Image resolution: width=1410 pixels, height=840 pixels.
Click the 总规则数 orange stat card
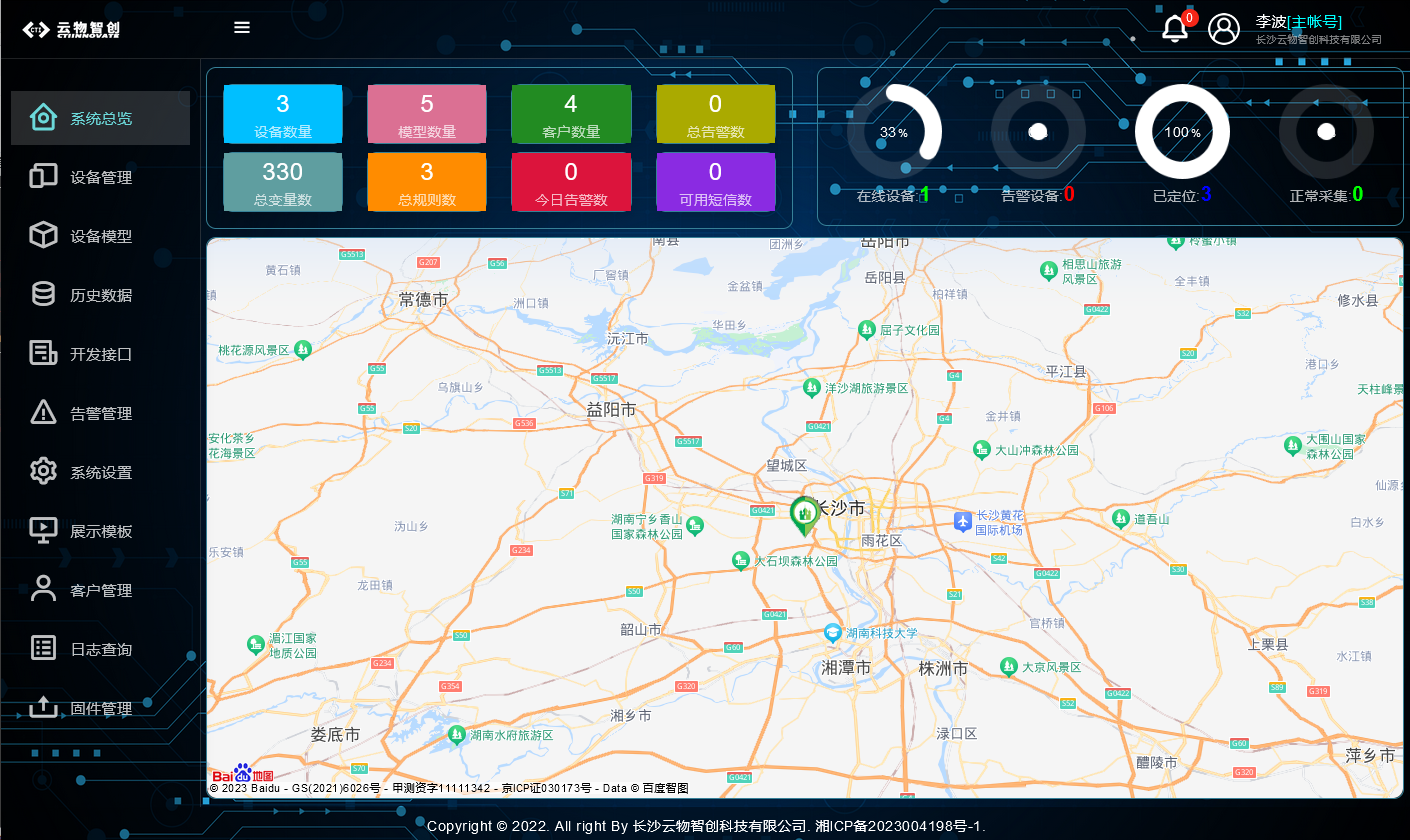click(x=427, y=182)
